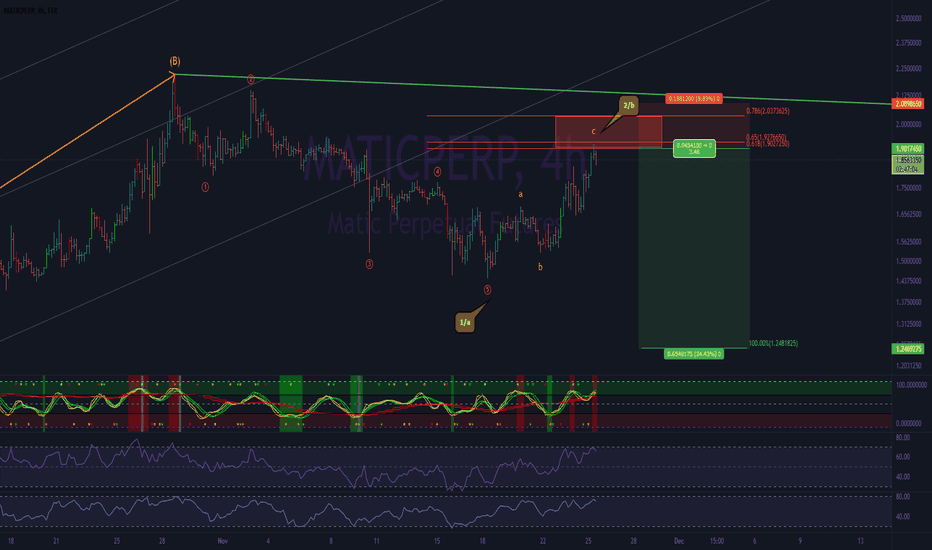Click the 1.7500000 price axis label
Image resolution: width=932 pixels, height=550 pixels.
click(x=908, y=188)
